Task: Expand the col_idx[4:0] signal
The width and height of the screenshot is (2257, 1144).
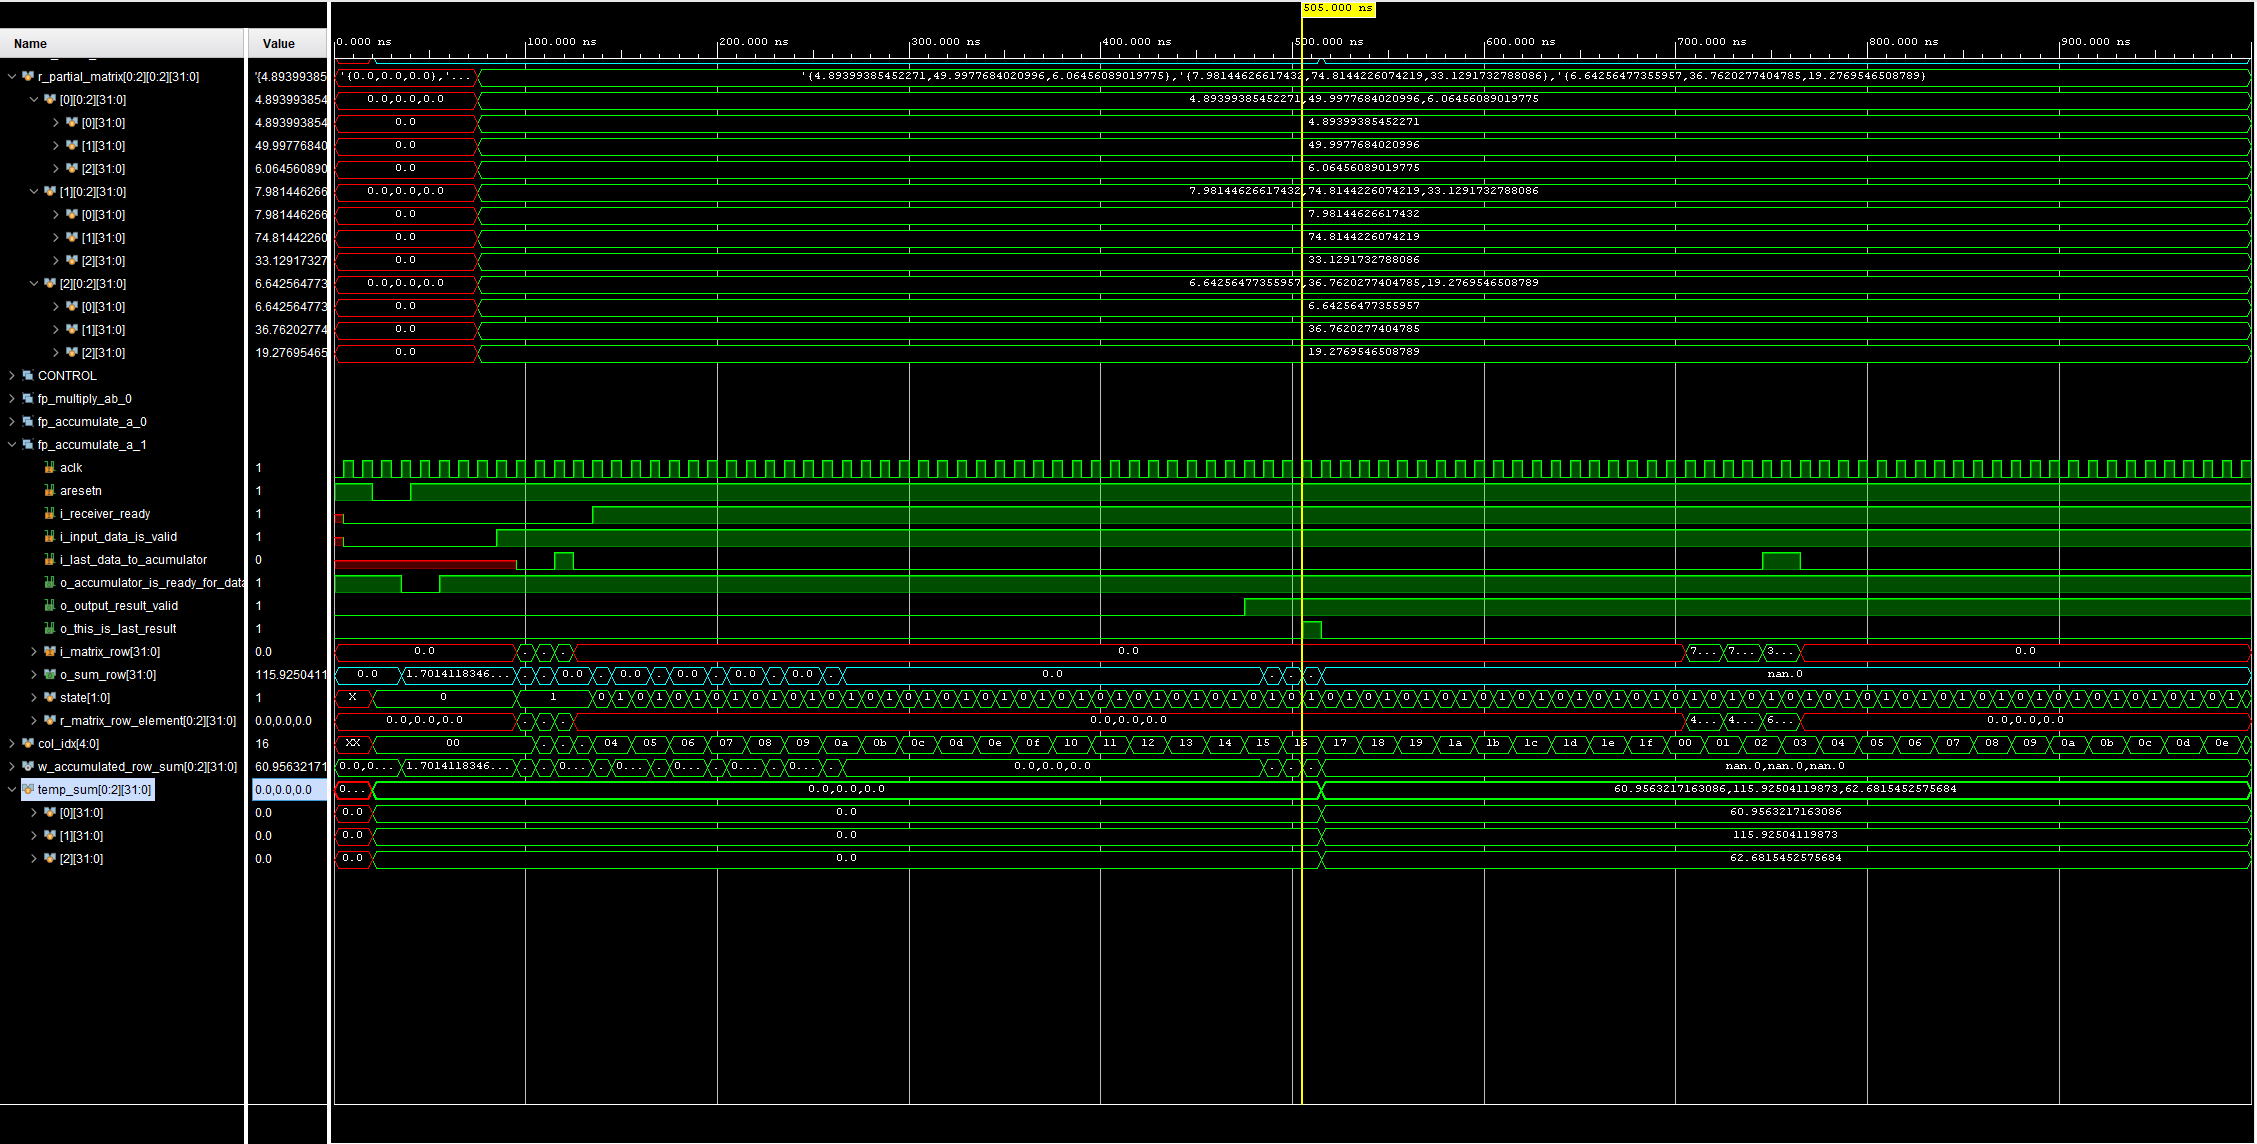Action: pyautogui.click(x=12, y=744)
